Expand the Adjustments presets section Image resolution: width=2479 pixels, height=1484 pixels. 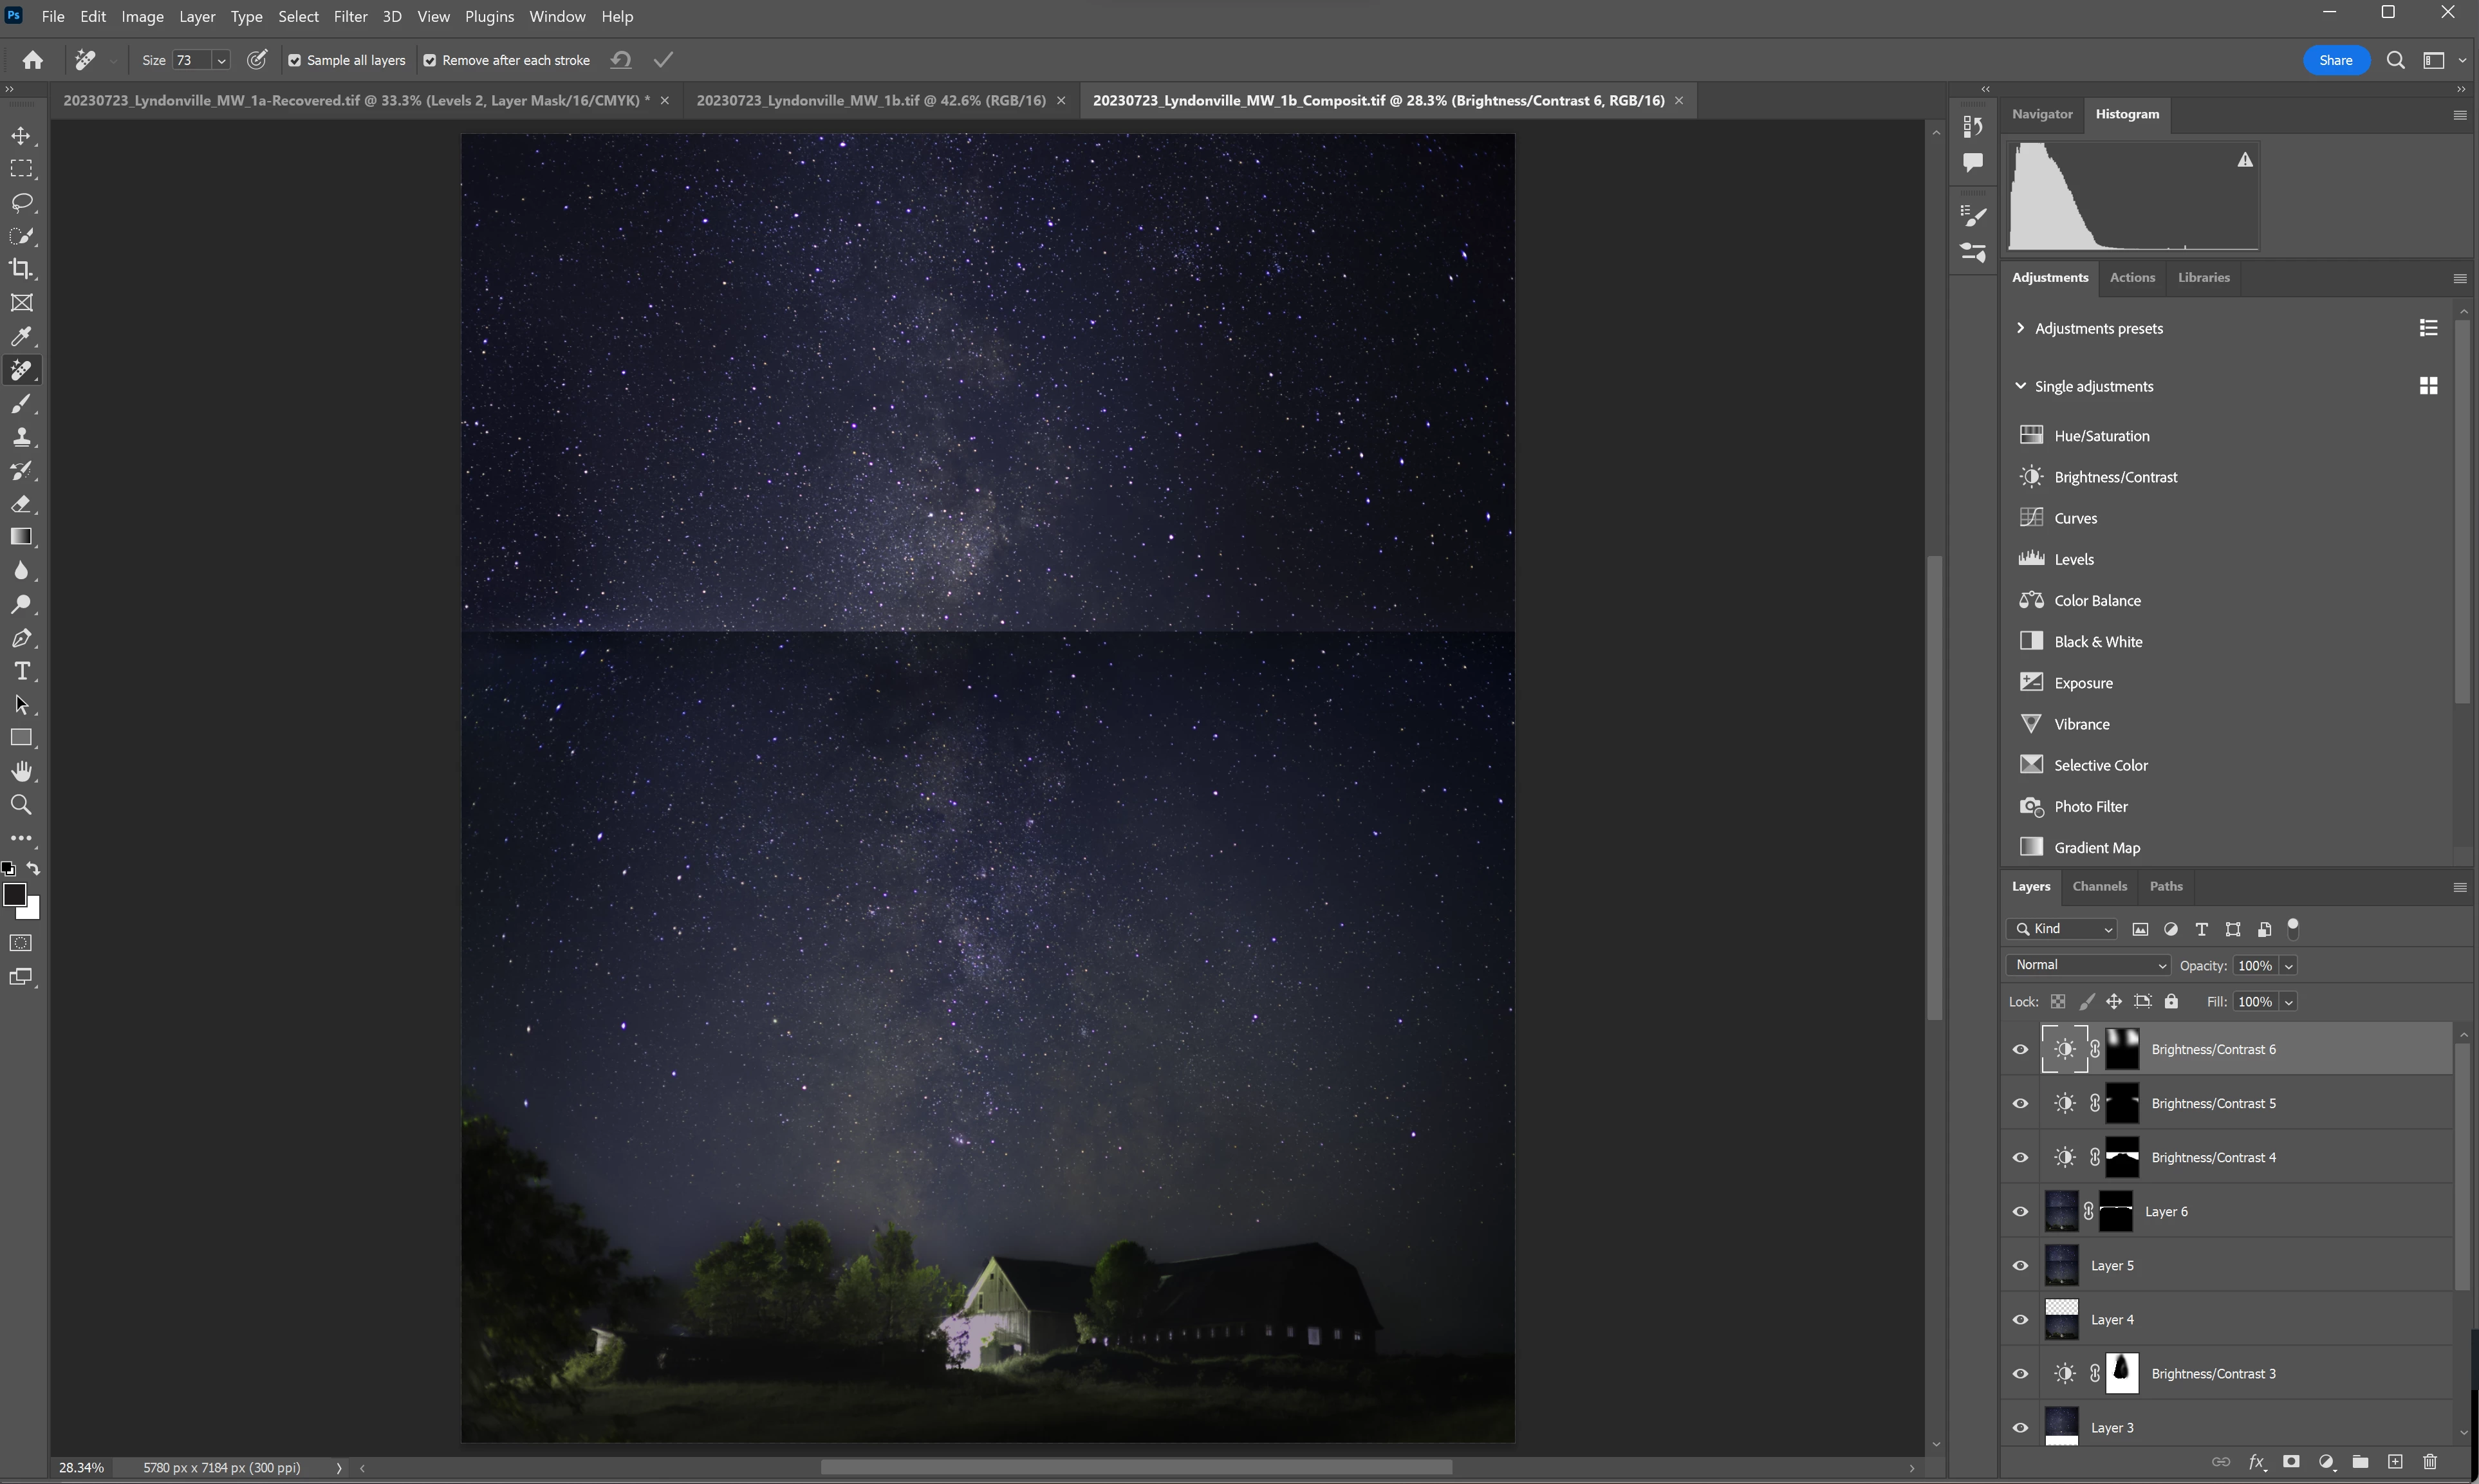(2020, 328)
